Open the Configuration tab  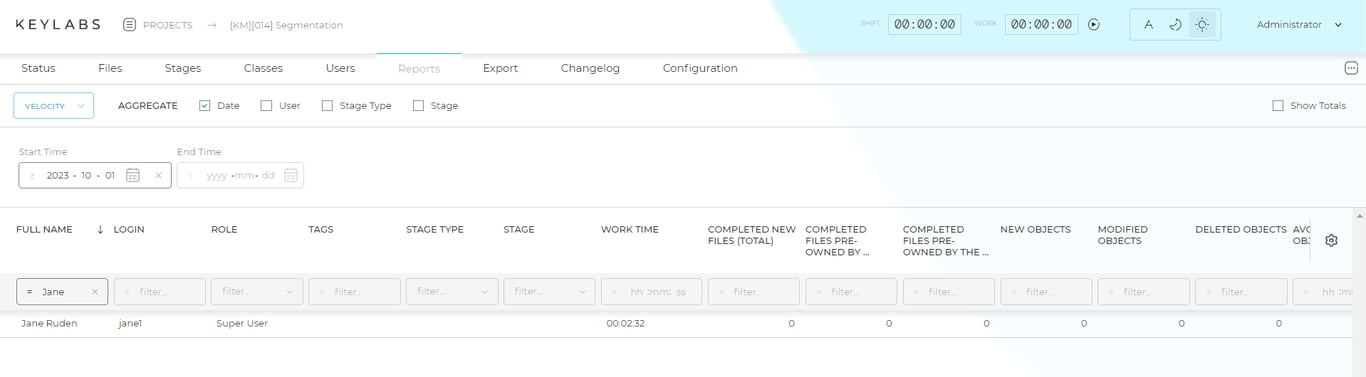click(700, 68)
